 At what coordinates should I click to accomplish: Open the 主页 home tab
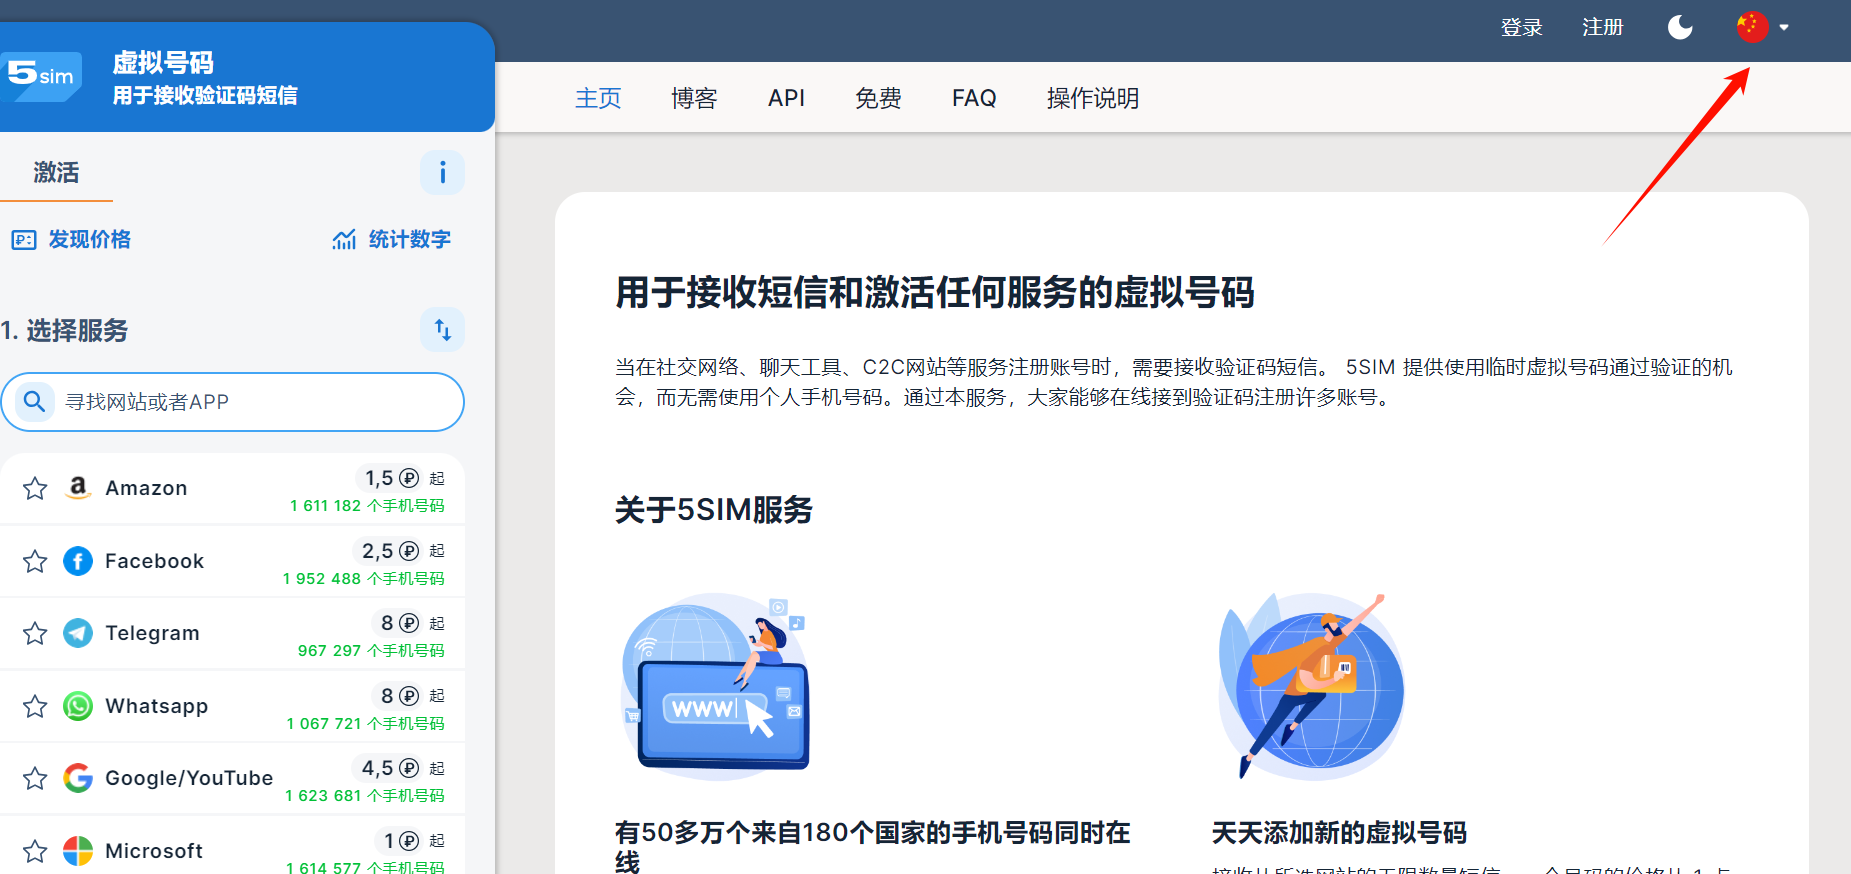coord(598,98)
